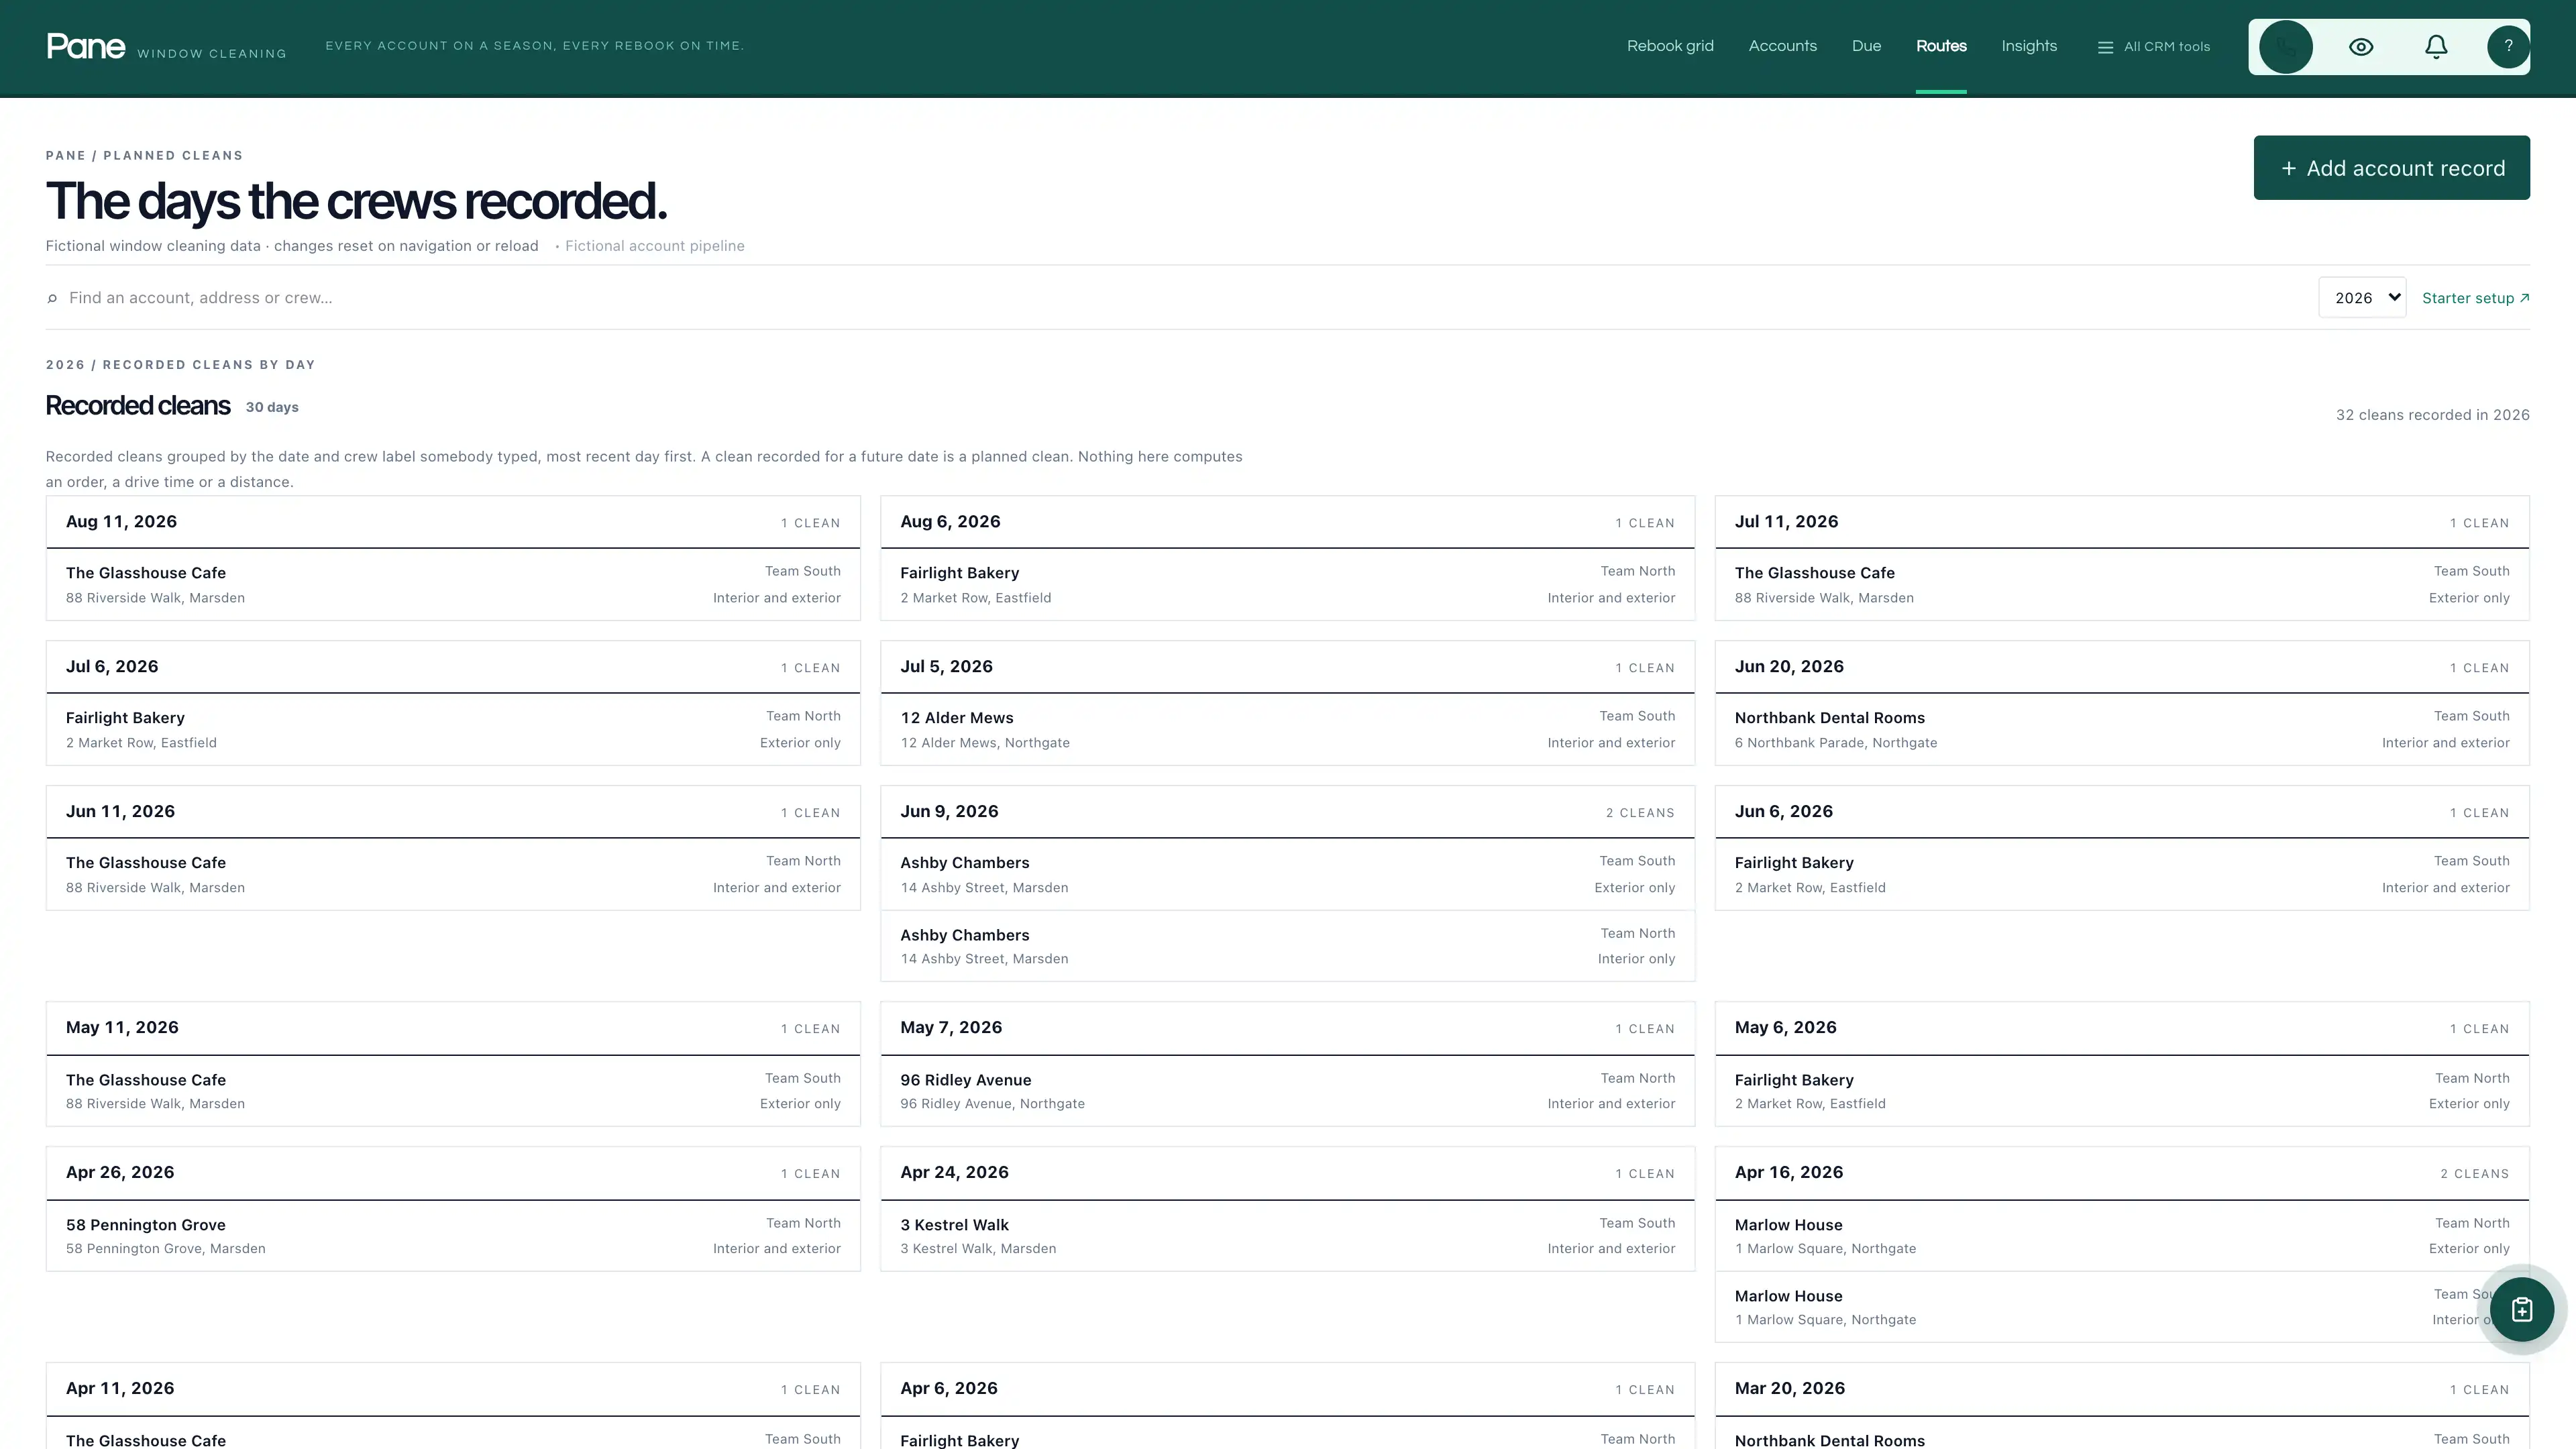
Task: Open Northbank Dental Rooms on Jun 20
Action: [2122, 730]
